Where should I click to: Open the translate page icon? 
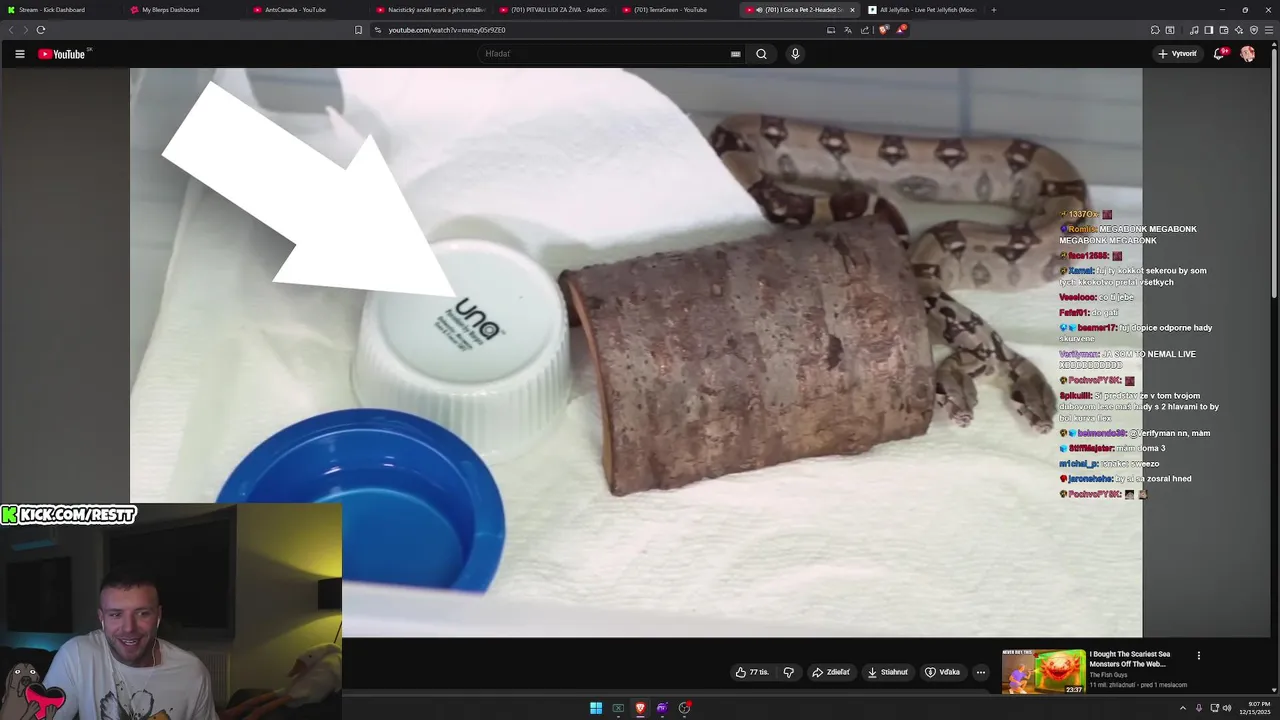pyautogui.click(x=847, y=30)
